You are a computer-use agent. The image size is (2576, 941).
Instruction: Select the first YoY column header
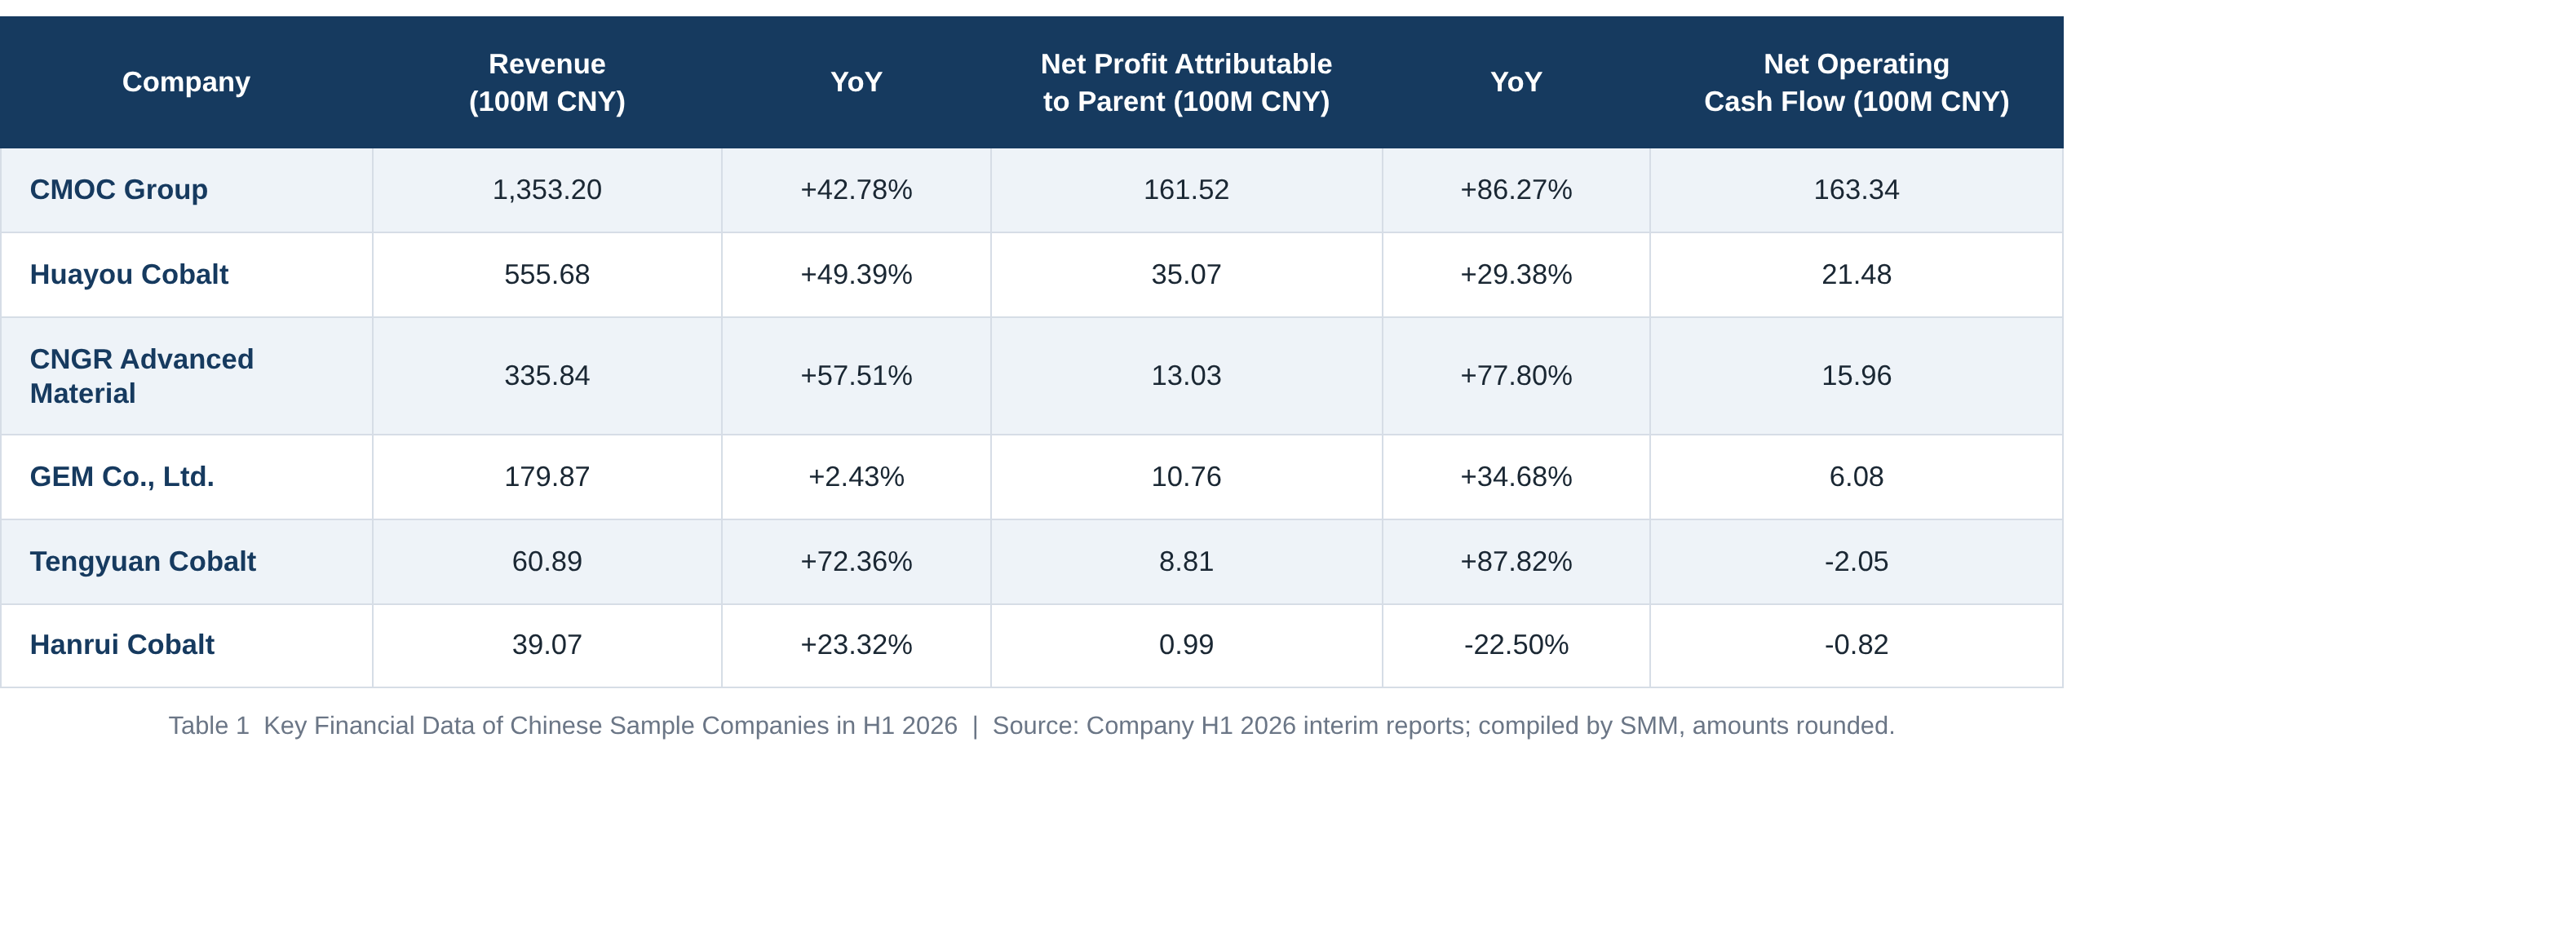click(x=856, y=82)
